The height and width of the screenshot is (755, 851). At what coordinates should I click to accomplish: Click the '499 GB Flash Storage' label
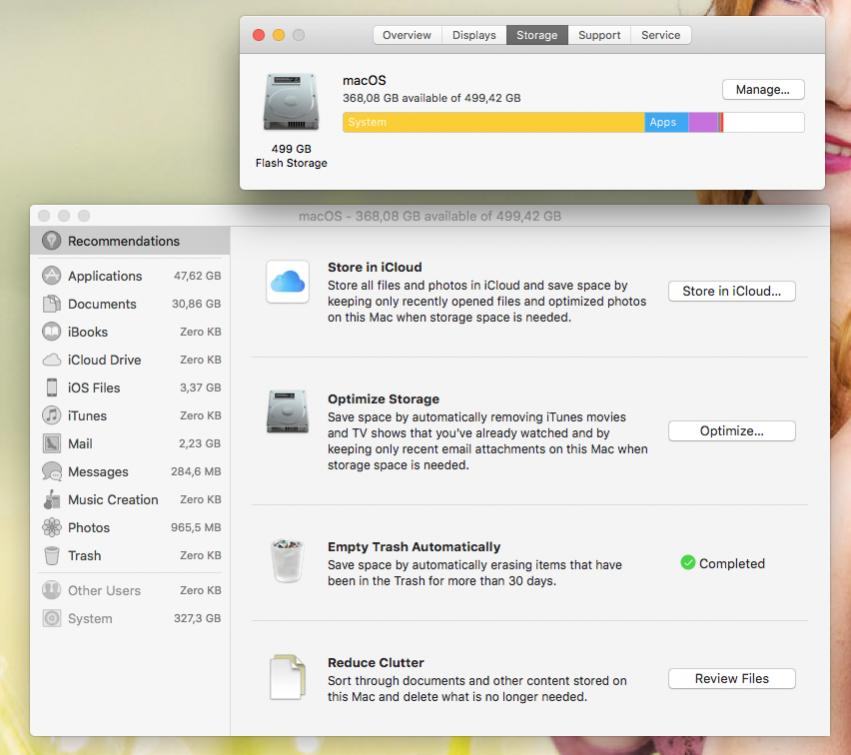click(291, 156)
